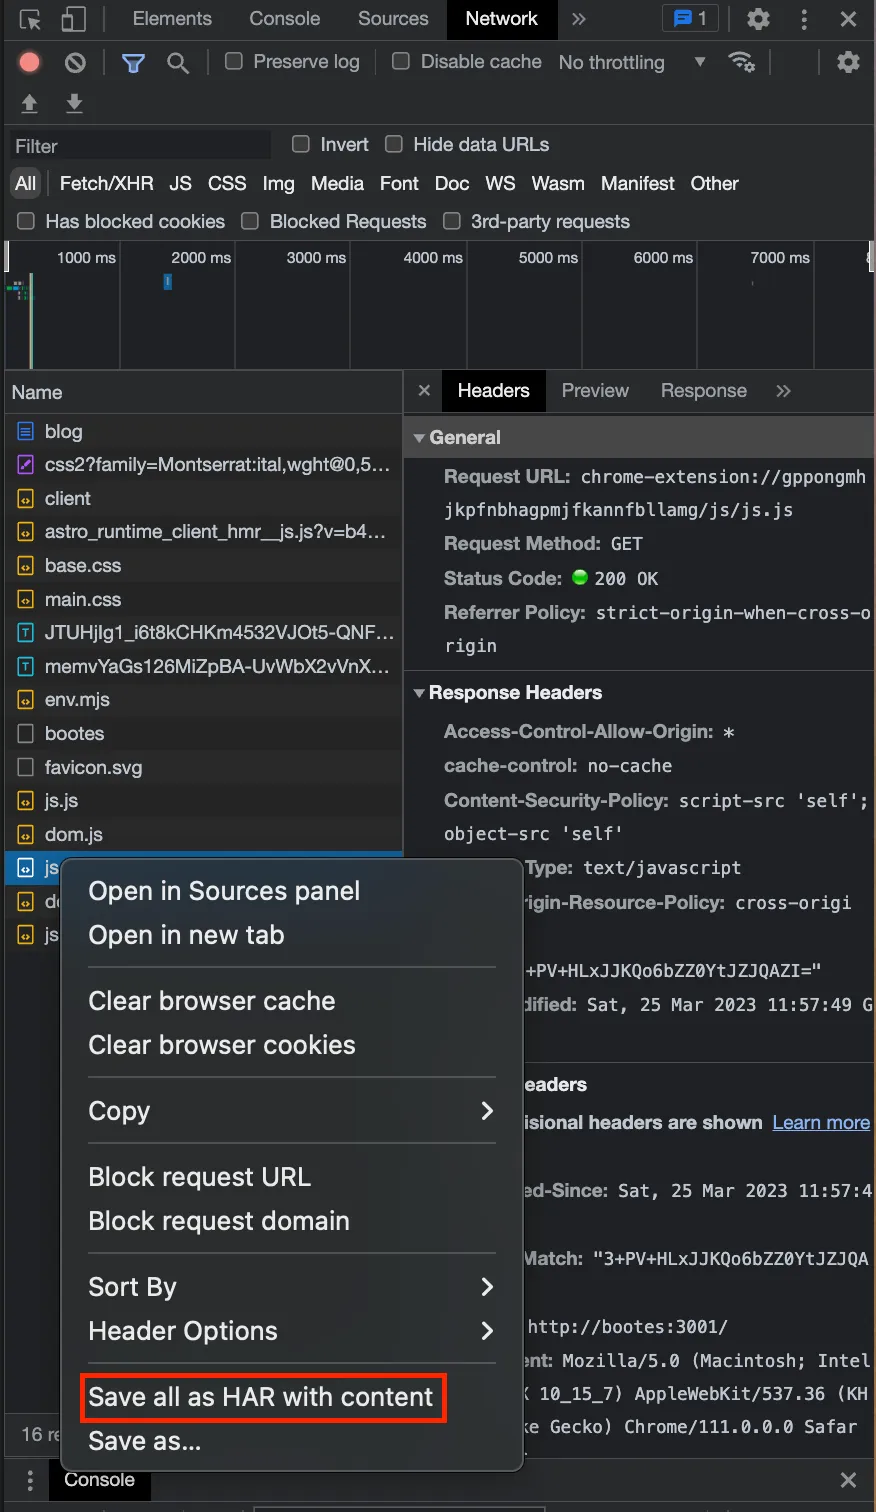
Task: Select the JTUHjIg1 font request row
Action: [x=202, y=632]
